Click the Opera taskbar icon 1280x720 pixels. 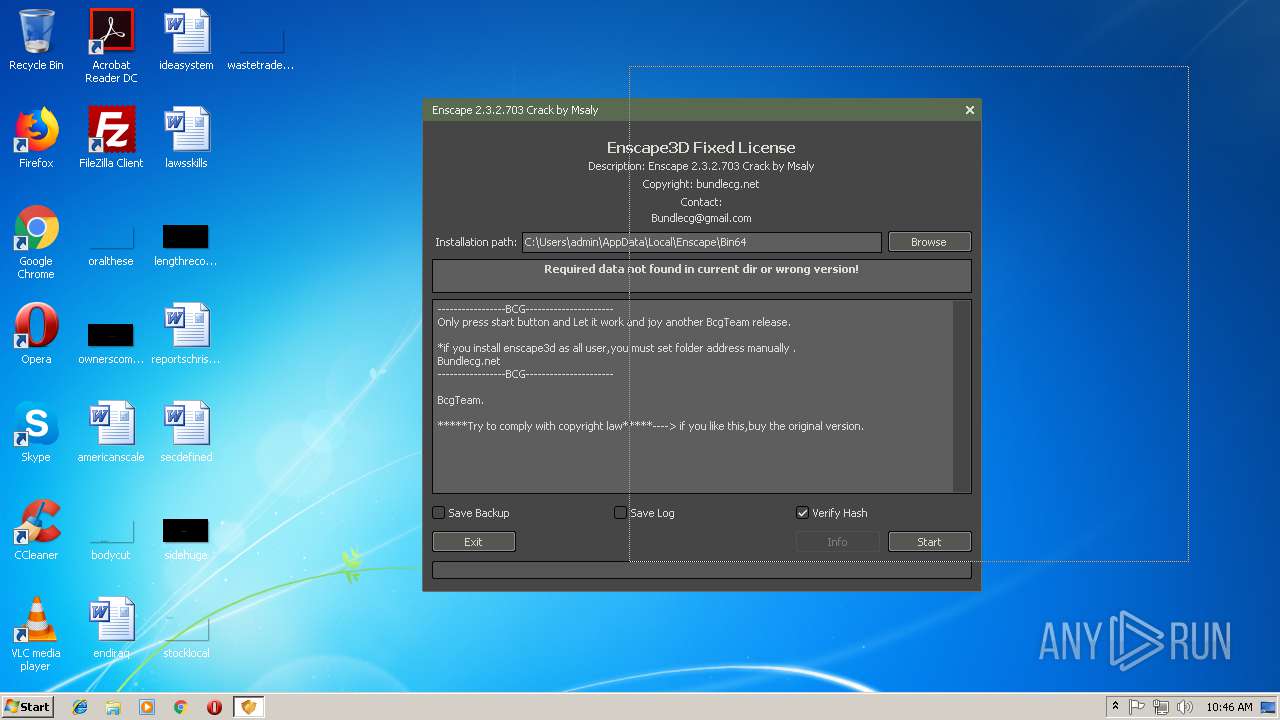[x=214, y=707]
